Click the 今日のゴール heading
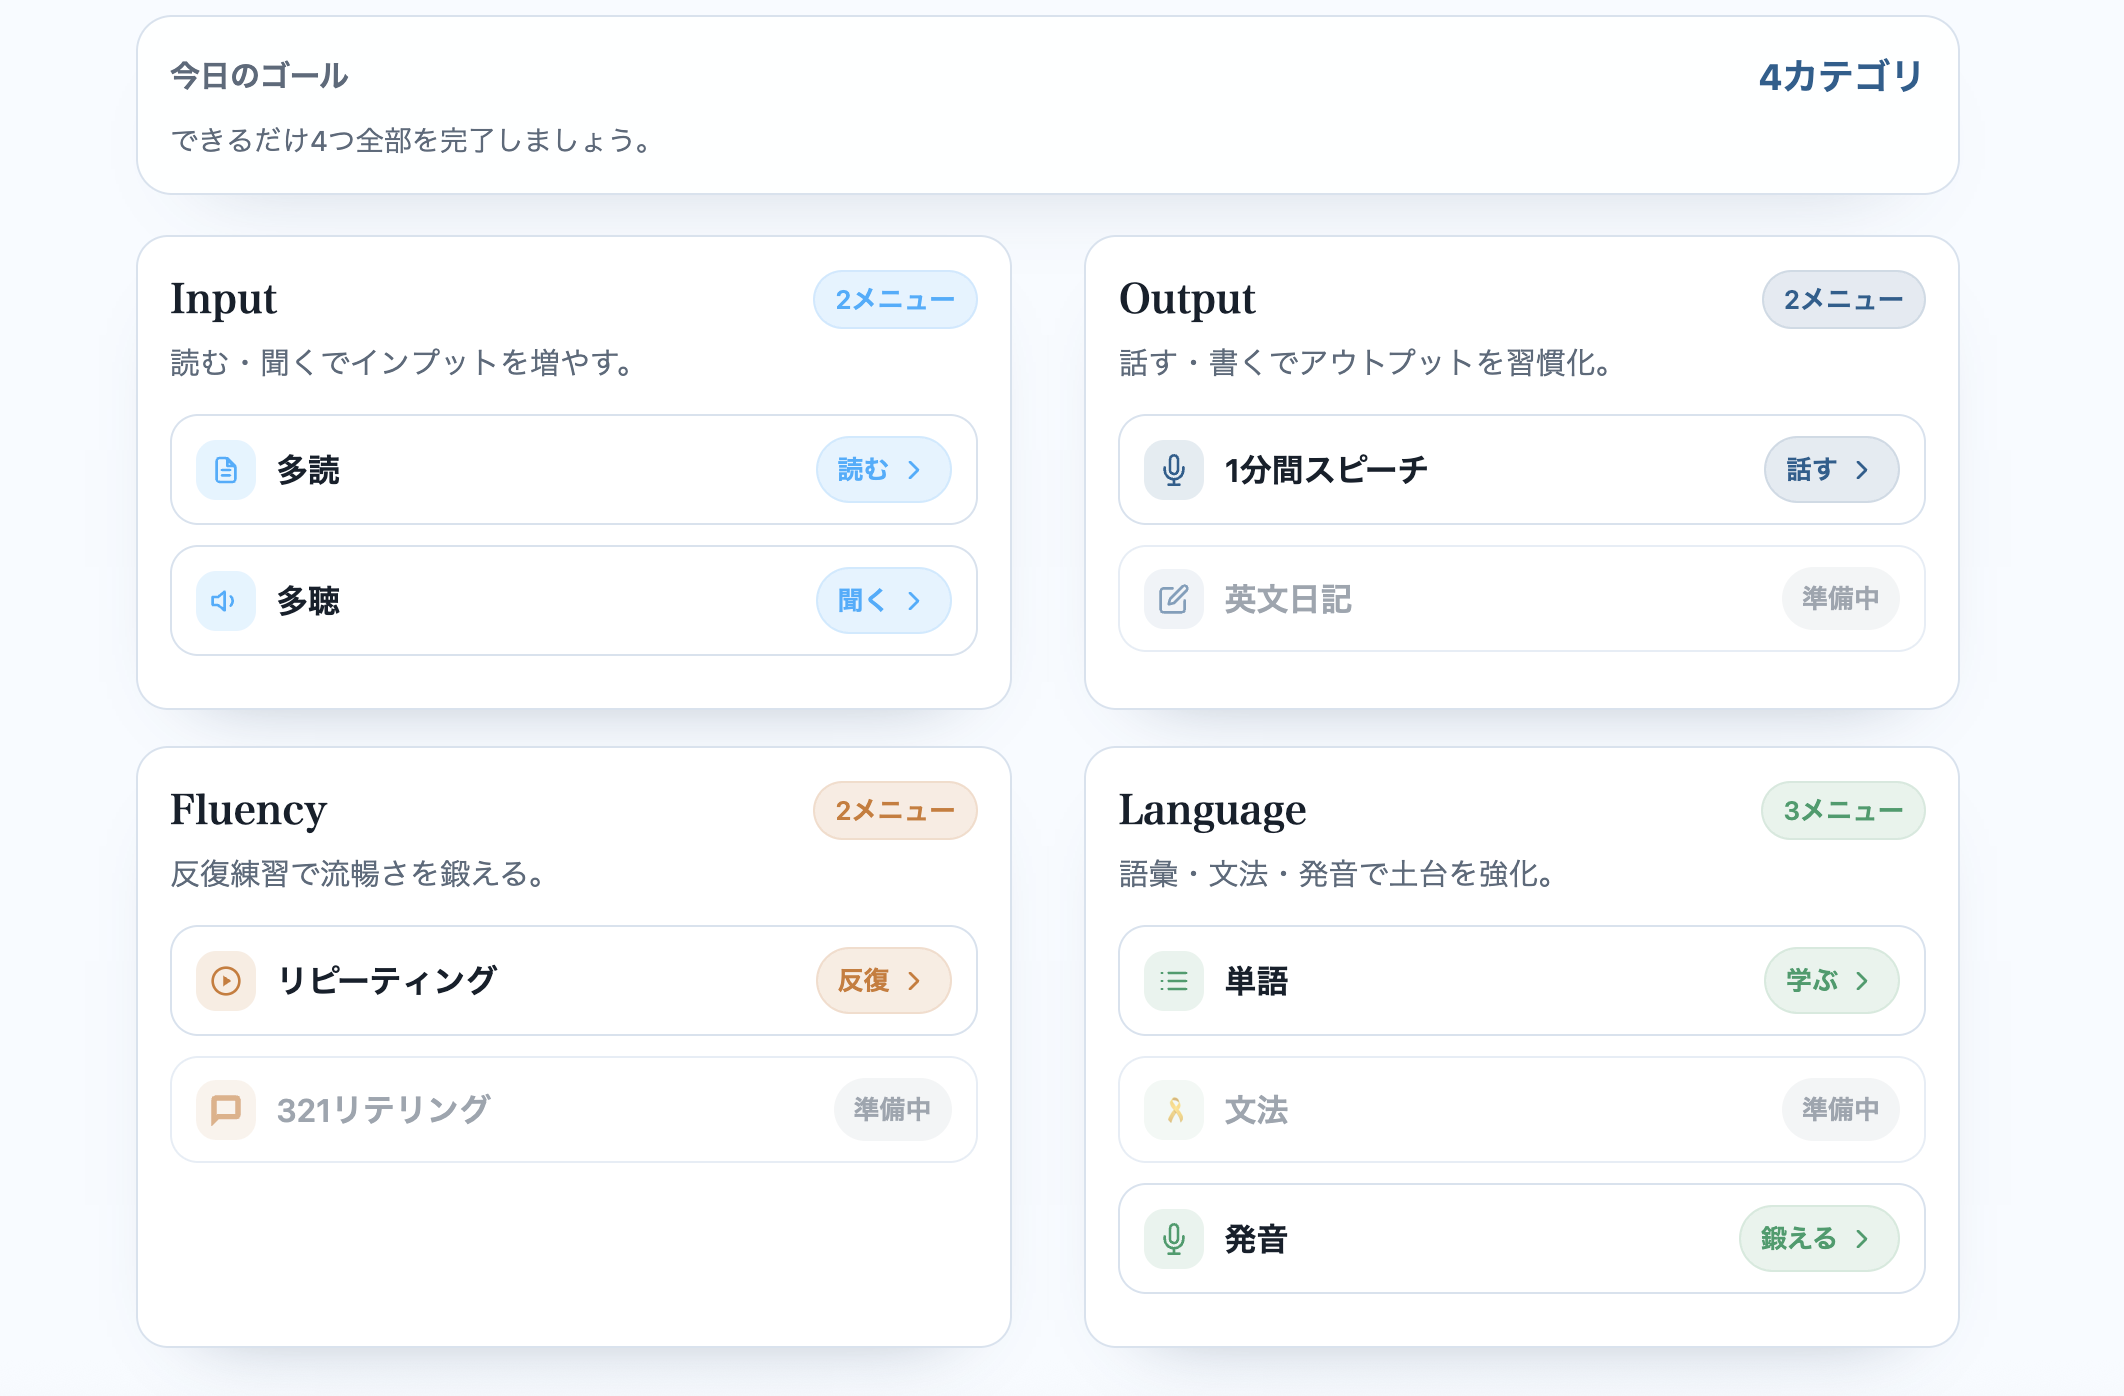The image size is (2124, 1396). pyautogui.click(x=259, y=75)
